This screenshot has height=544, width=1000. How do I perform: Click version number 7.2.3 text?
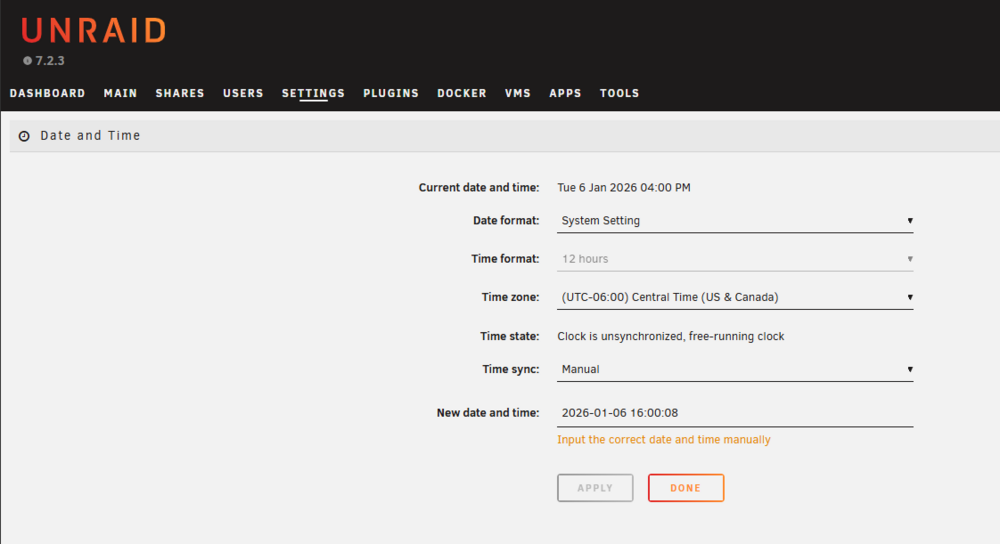click(x=50, y=61)
